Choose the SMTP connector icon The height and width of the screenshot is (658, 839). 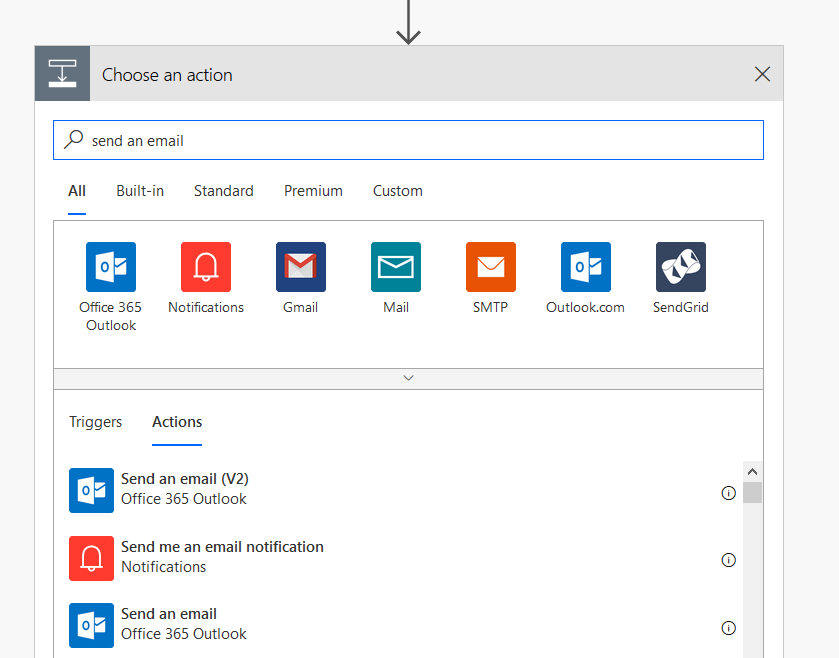pyautogui.click(x=491, y=267)
